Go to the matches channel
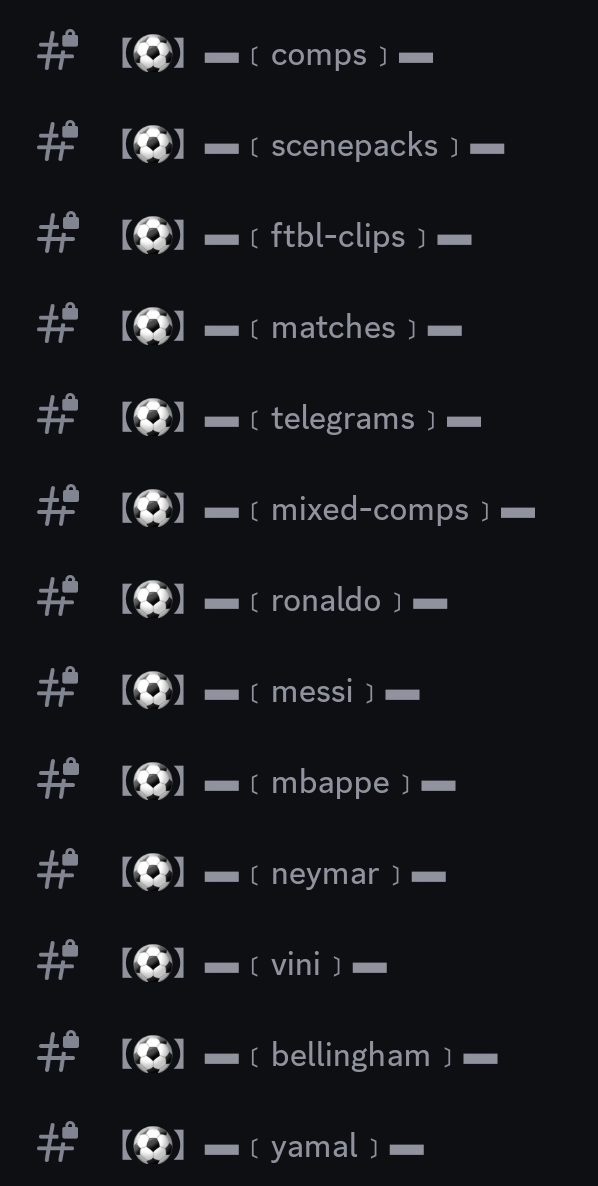The height and width of the screenshot is (1186, 598). [299, 328]
